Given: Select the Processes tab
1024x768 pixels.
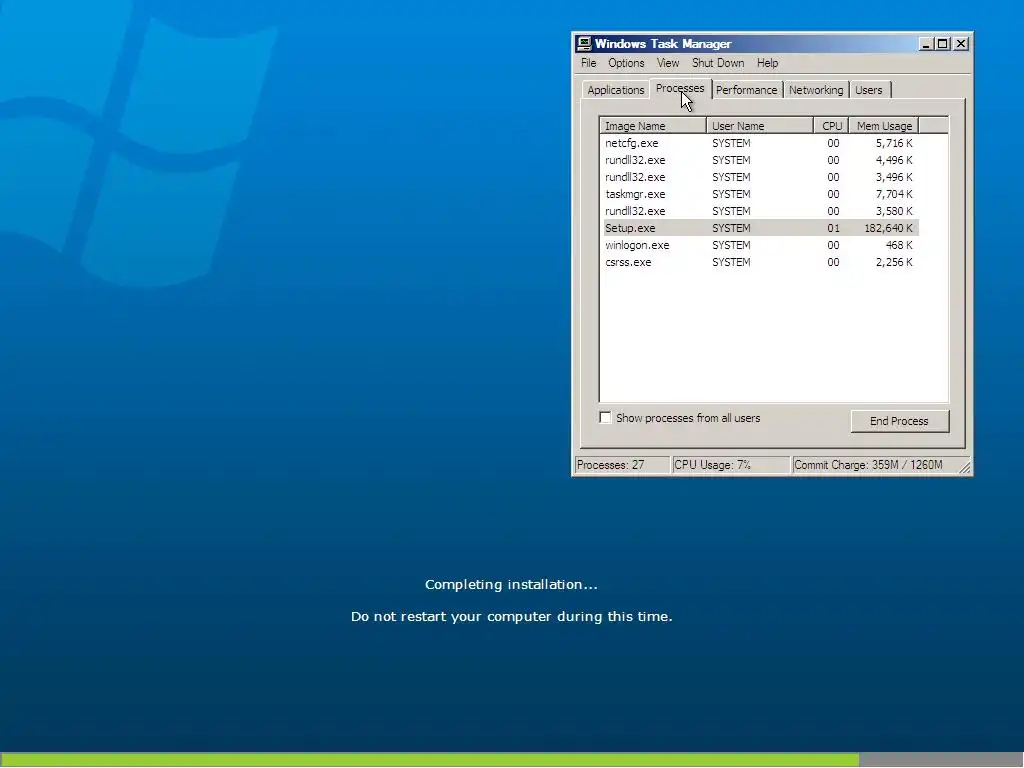Looking at the screenshot, I should tap(680, 88).
